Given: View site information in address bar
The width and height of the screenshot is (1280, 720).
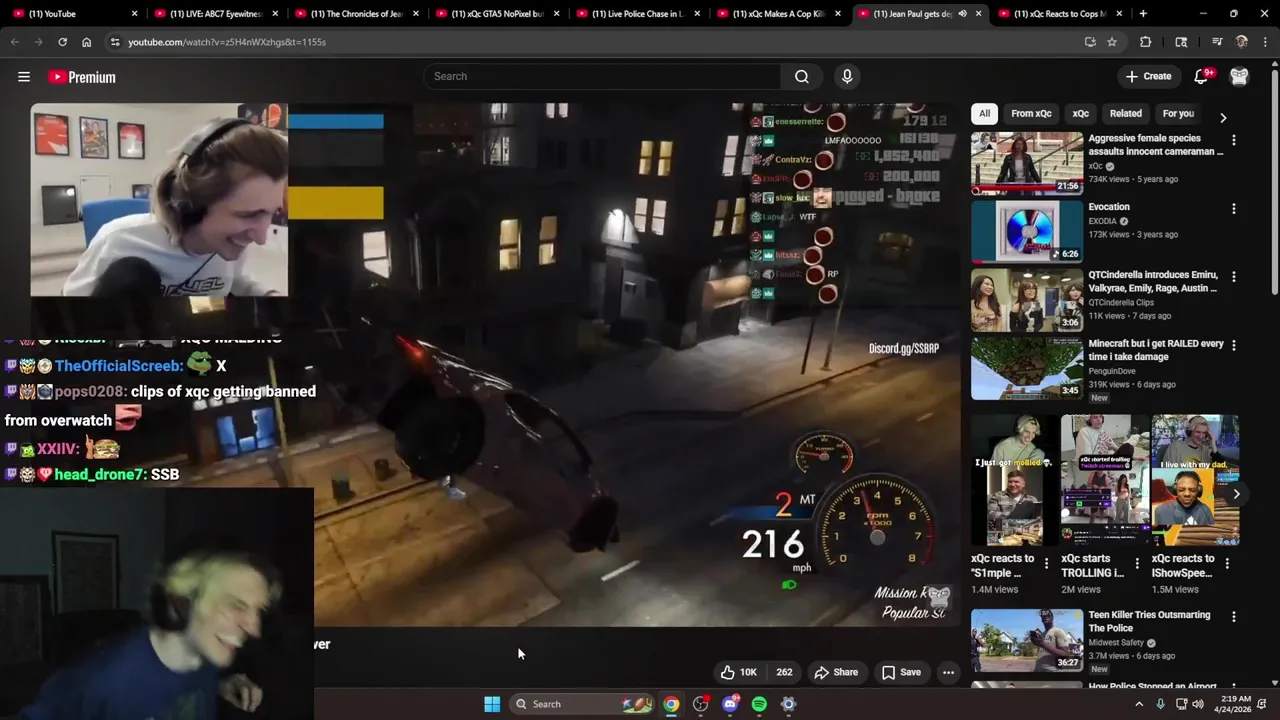Looking at the screenshot, I should [x=115, y=42].
